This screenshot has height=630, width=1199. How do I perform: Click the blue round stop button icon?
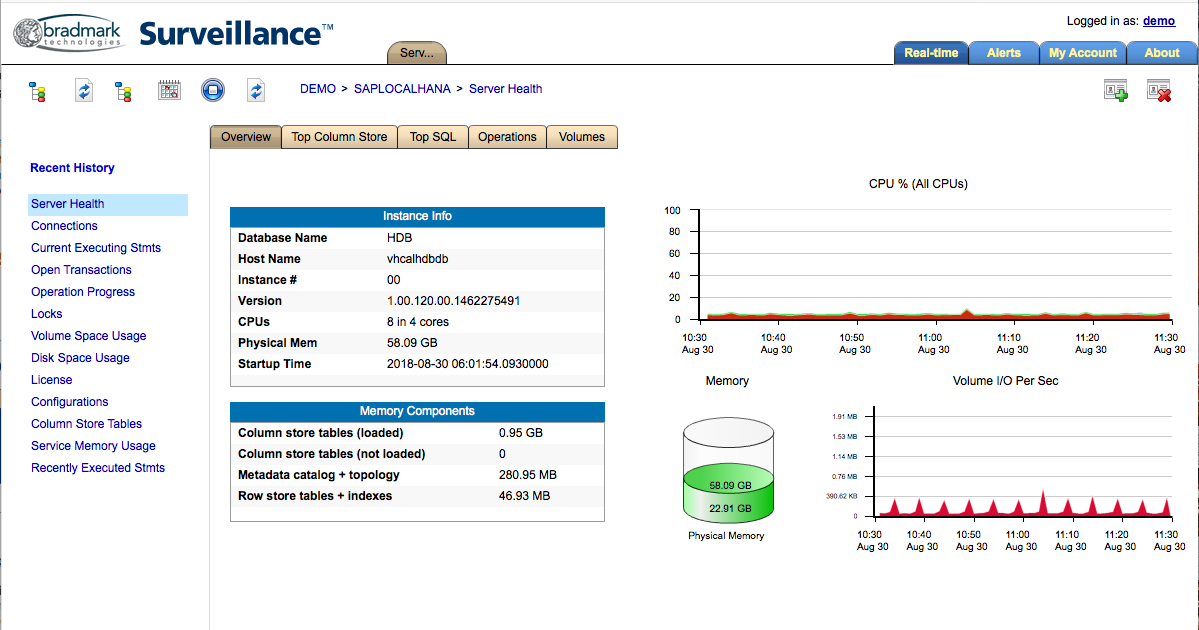click(x=213, y=90)
